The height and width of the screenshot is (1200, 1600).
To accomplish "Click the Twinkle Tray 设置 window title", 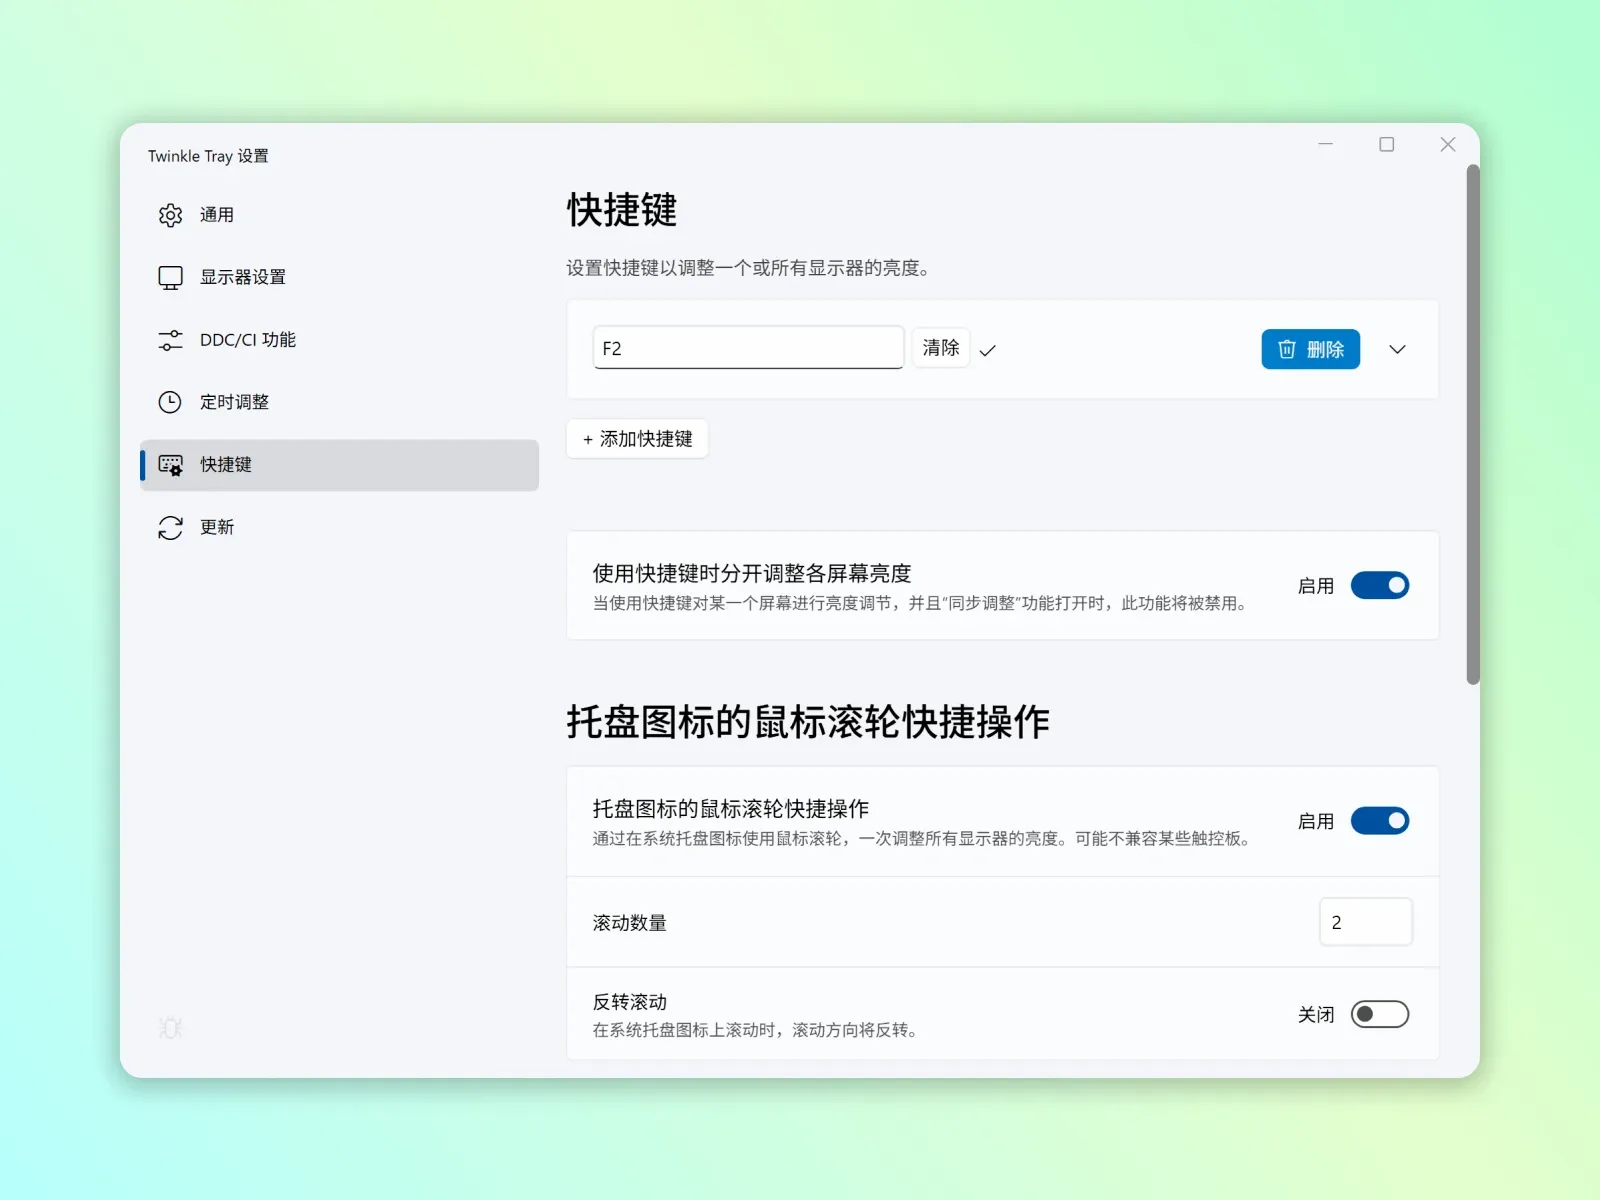I will [208, 156].
